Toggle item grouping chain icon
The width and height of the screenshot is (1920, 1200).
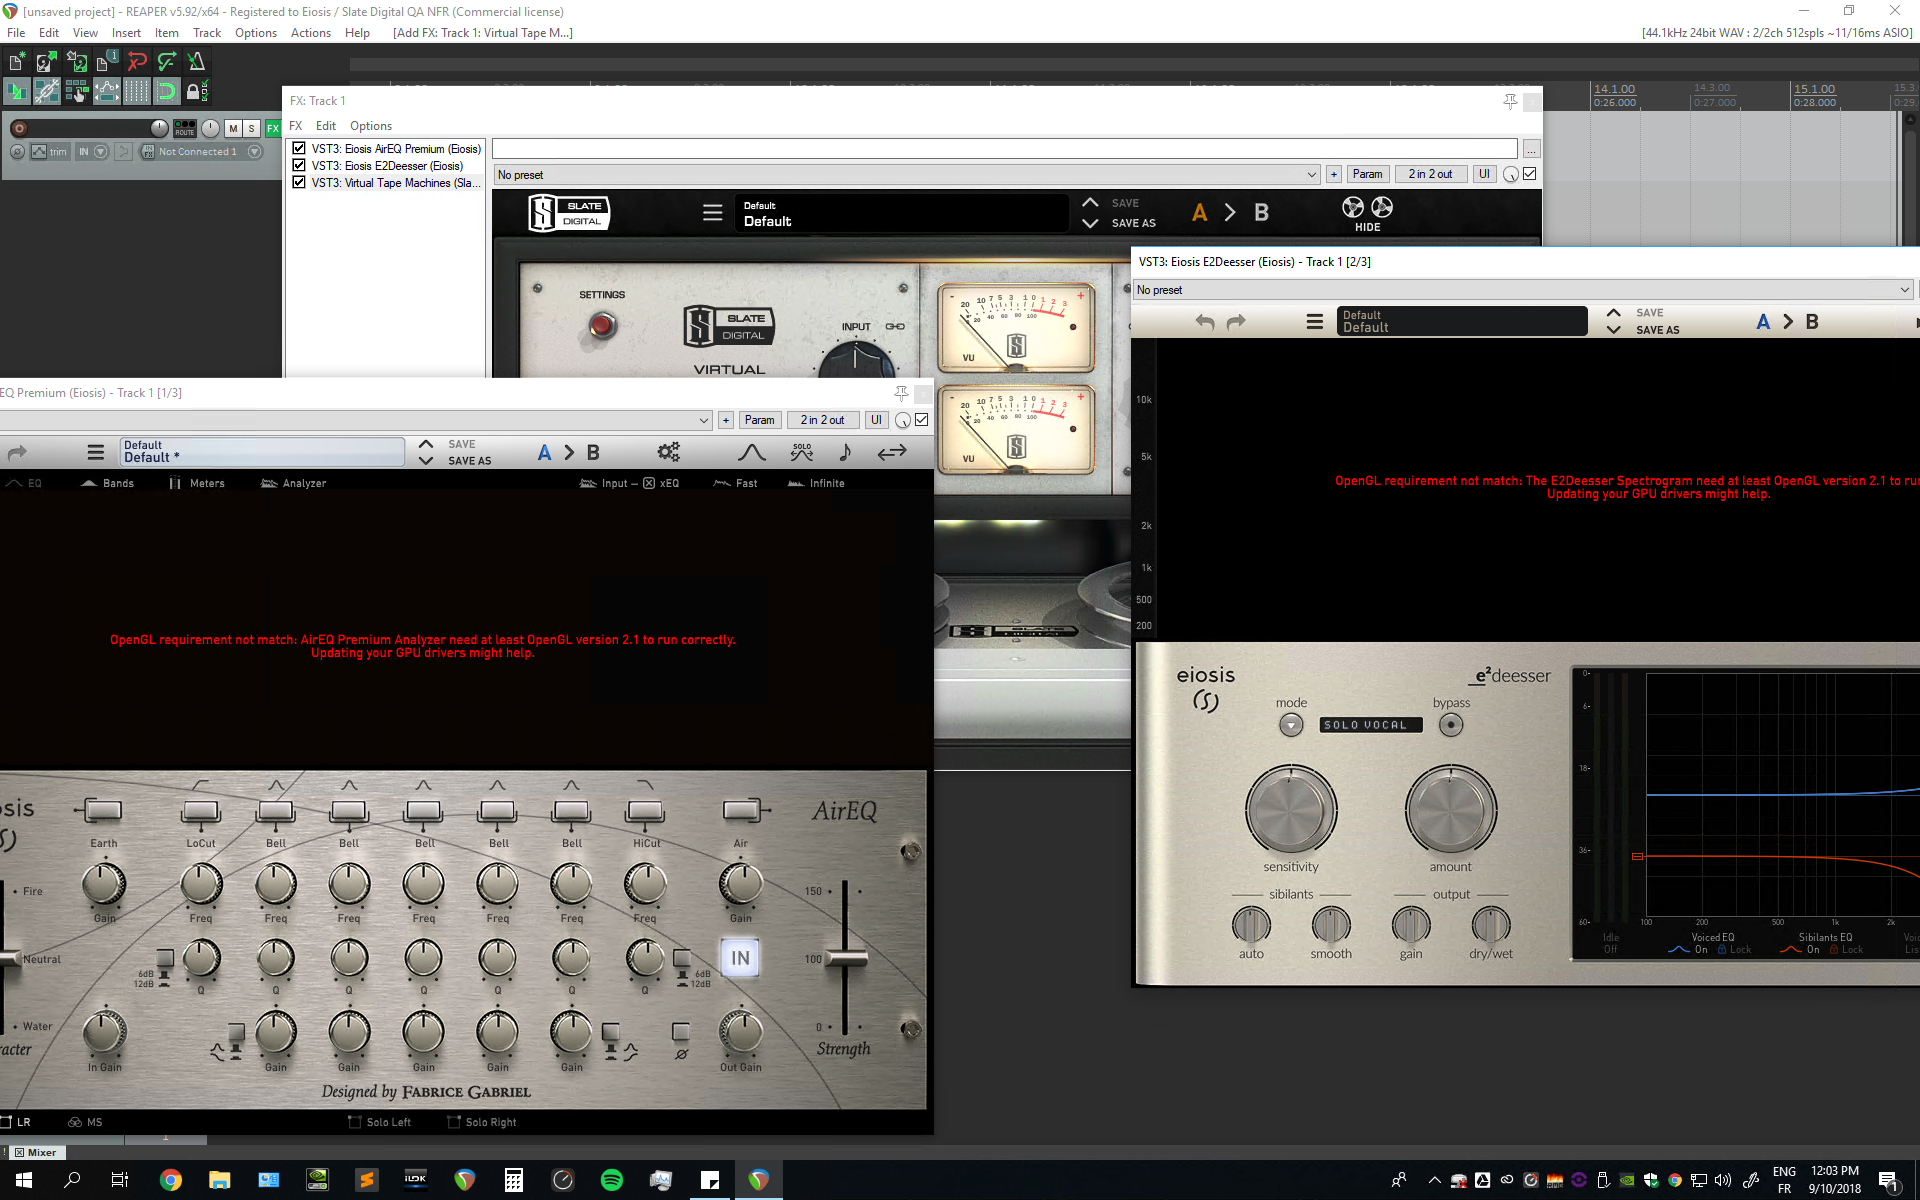(46, 92)
